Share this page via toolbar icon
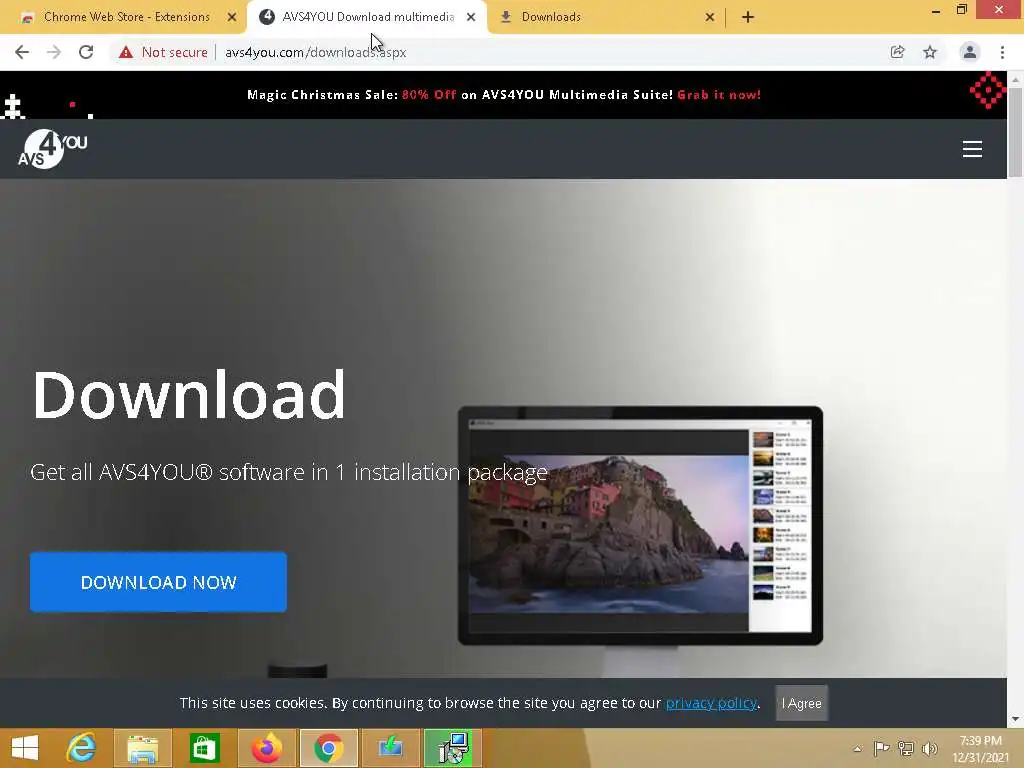Screen dimensions: 1024x768 click(x=897, y=52)
